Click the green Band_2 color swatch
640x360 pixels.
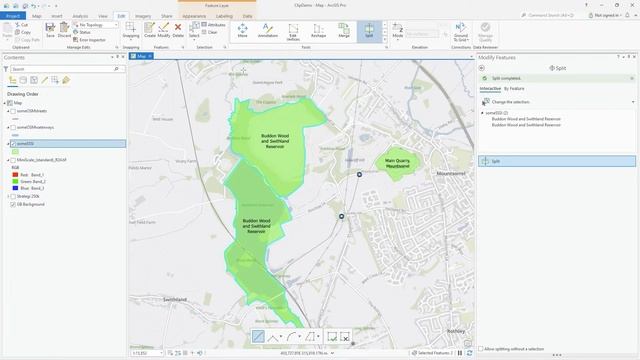click(16, 181)
